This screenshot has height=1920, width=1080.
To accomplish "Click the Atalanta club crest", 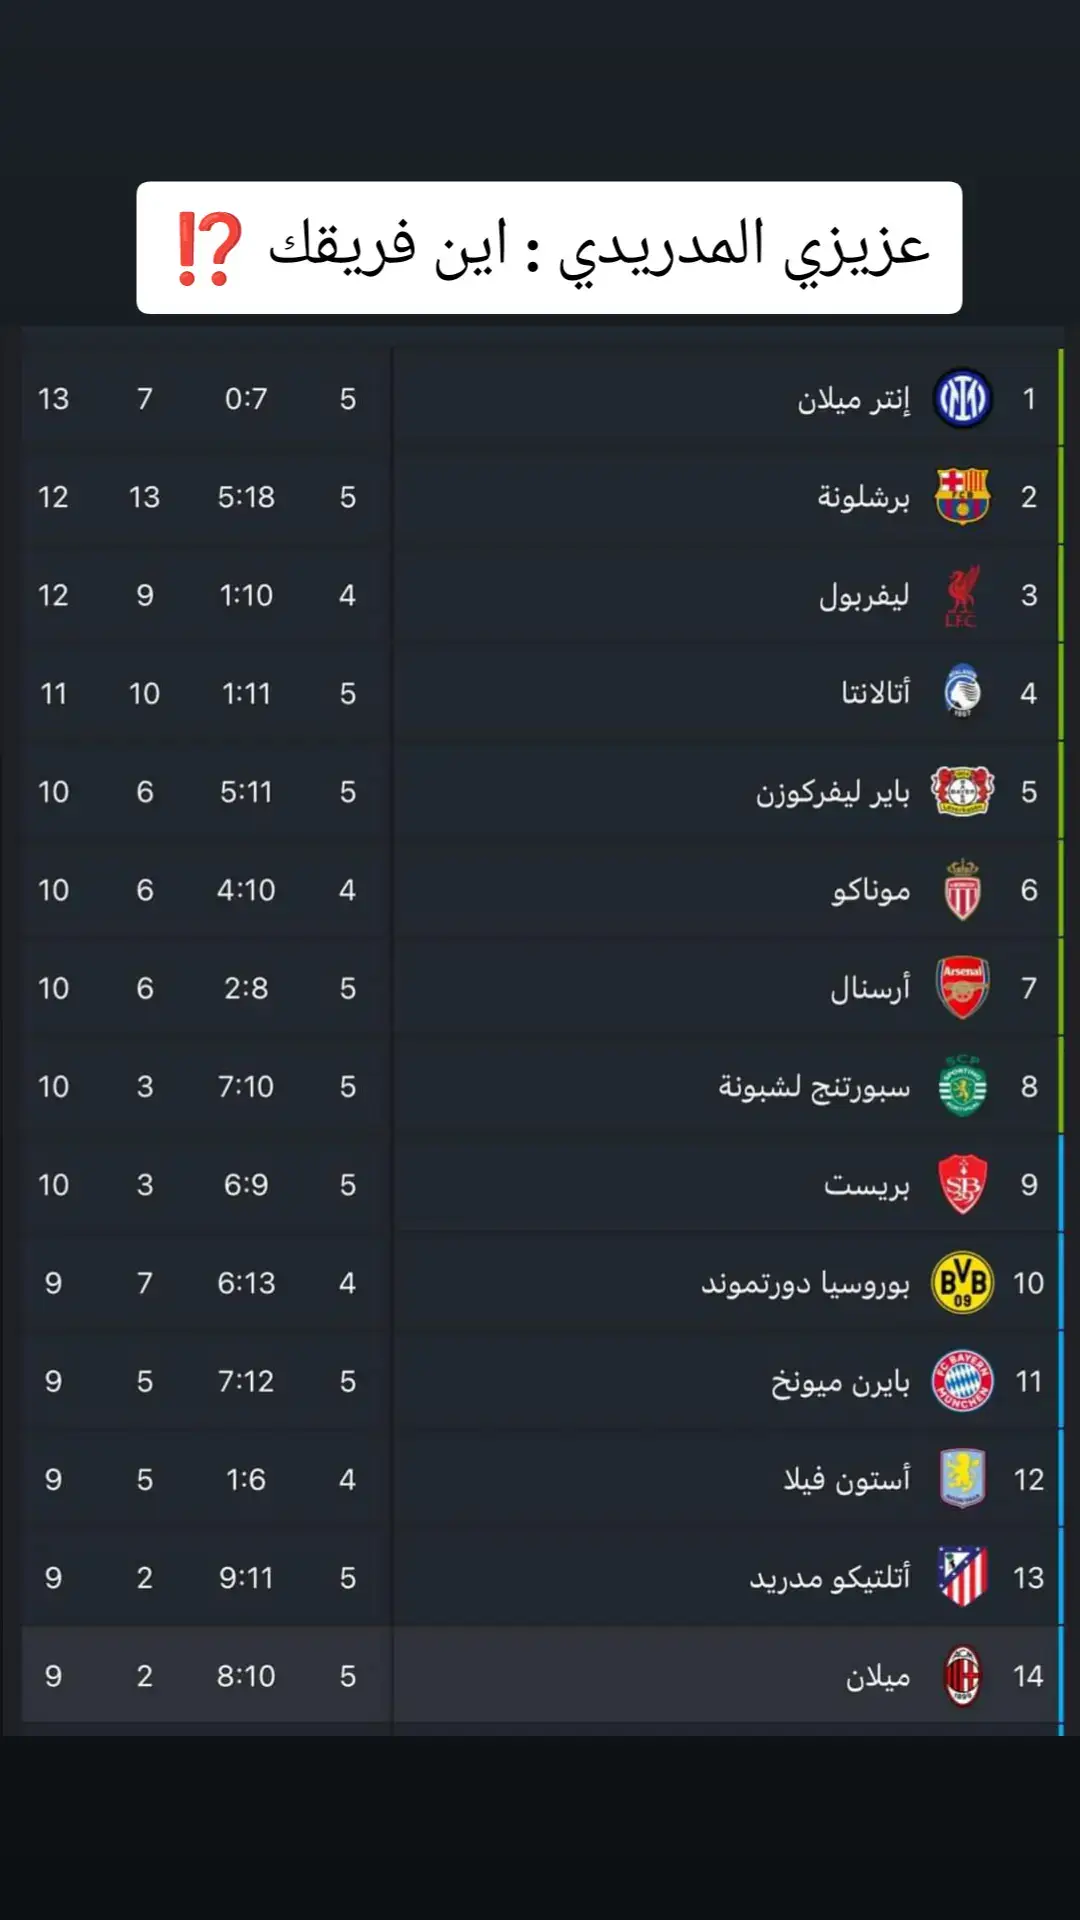I will pyautogui.click(x=962, y=692).
